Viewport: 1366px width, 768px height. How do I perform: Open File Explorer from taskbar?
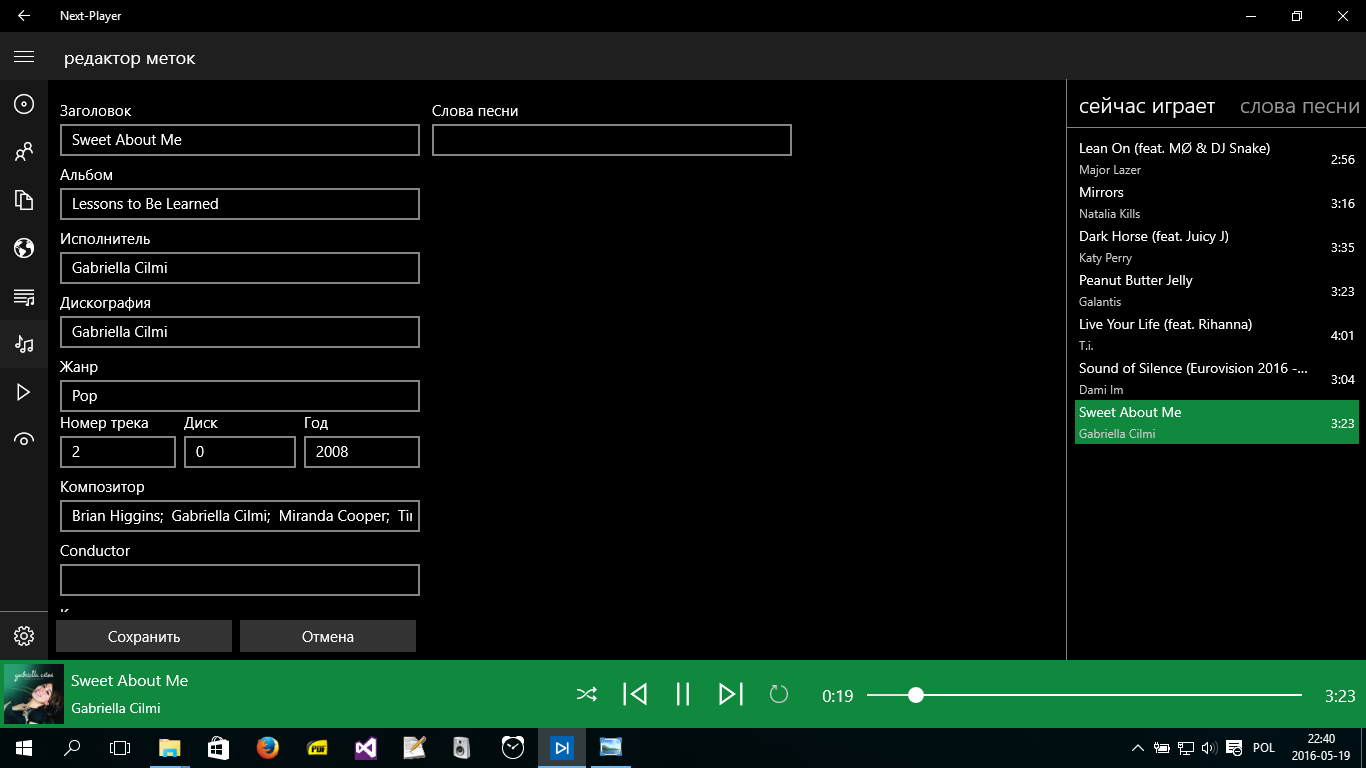[170, 747]
